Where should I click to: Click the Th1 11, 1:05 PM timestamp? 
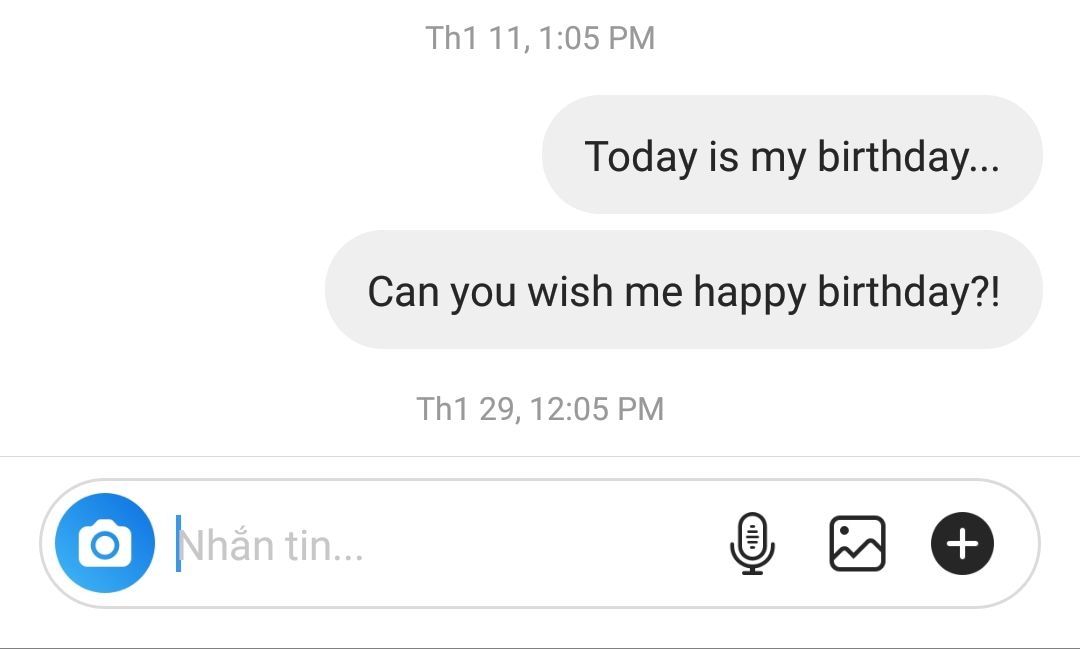[x=540, y=38]
